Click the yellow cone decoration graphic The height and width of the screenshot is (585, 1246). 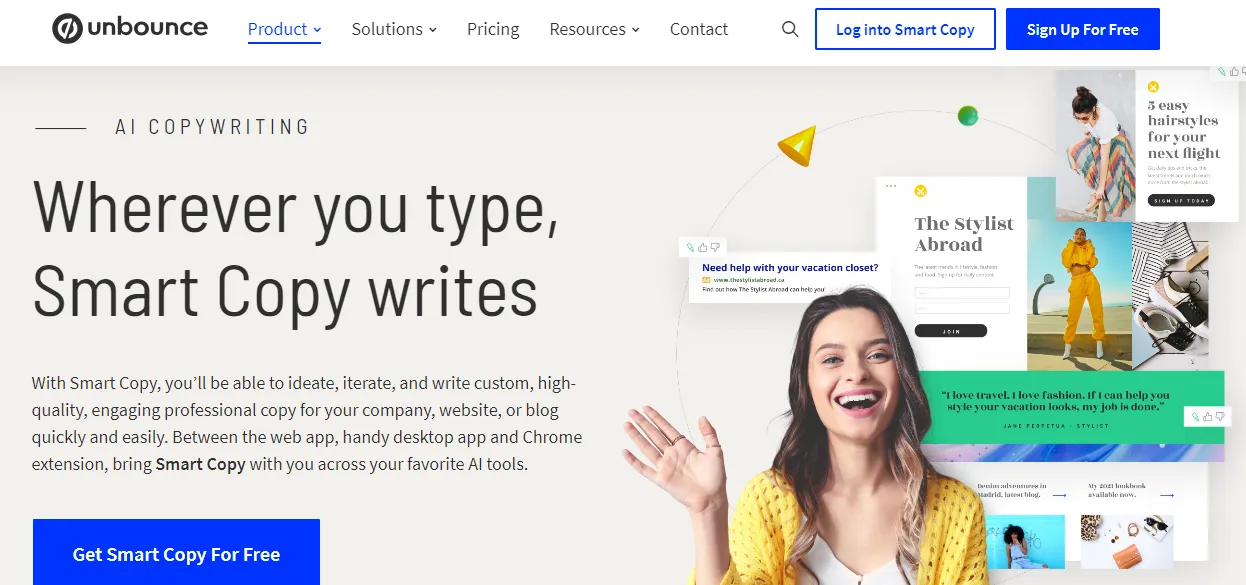[796, 146]
